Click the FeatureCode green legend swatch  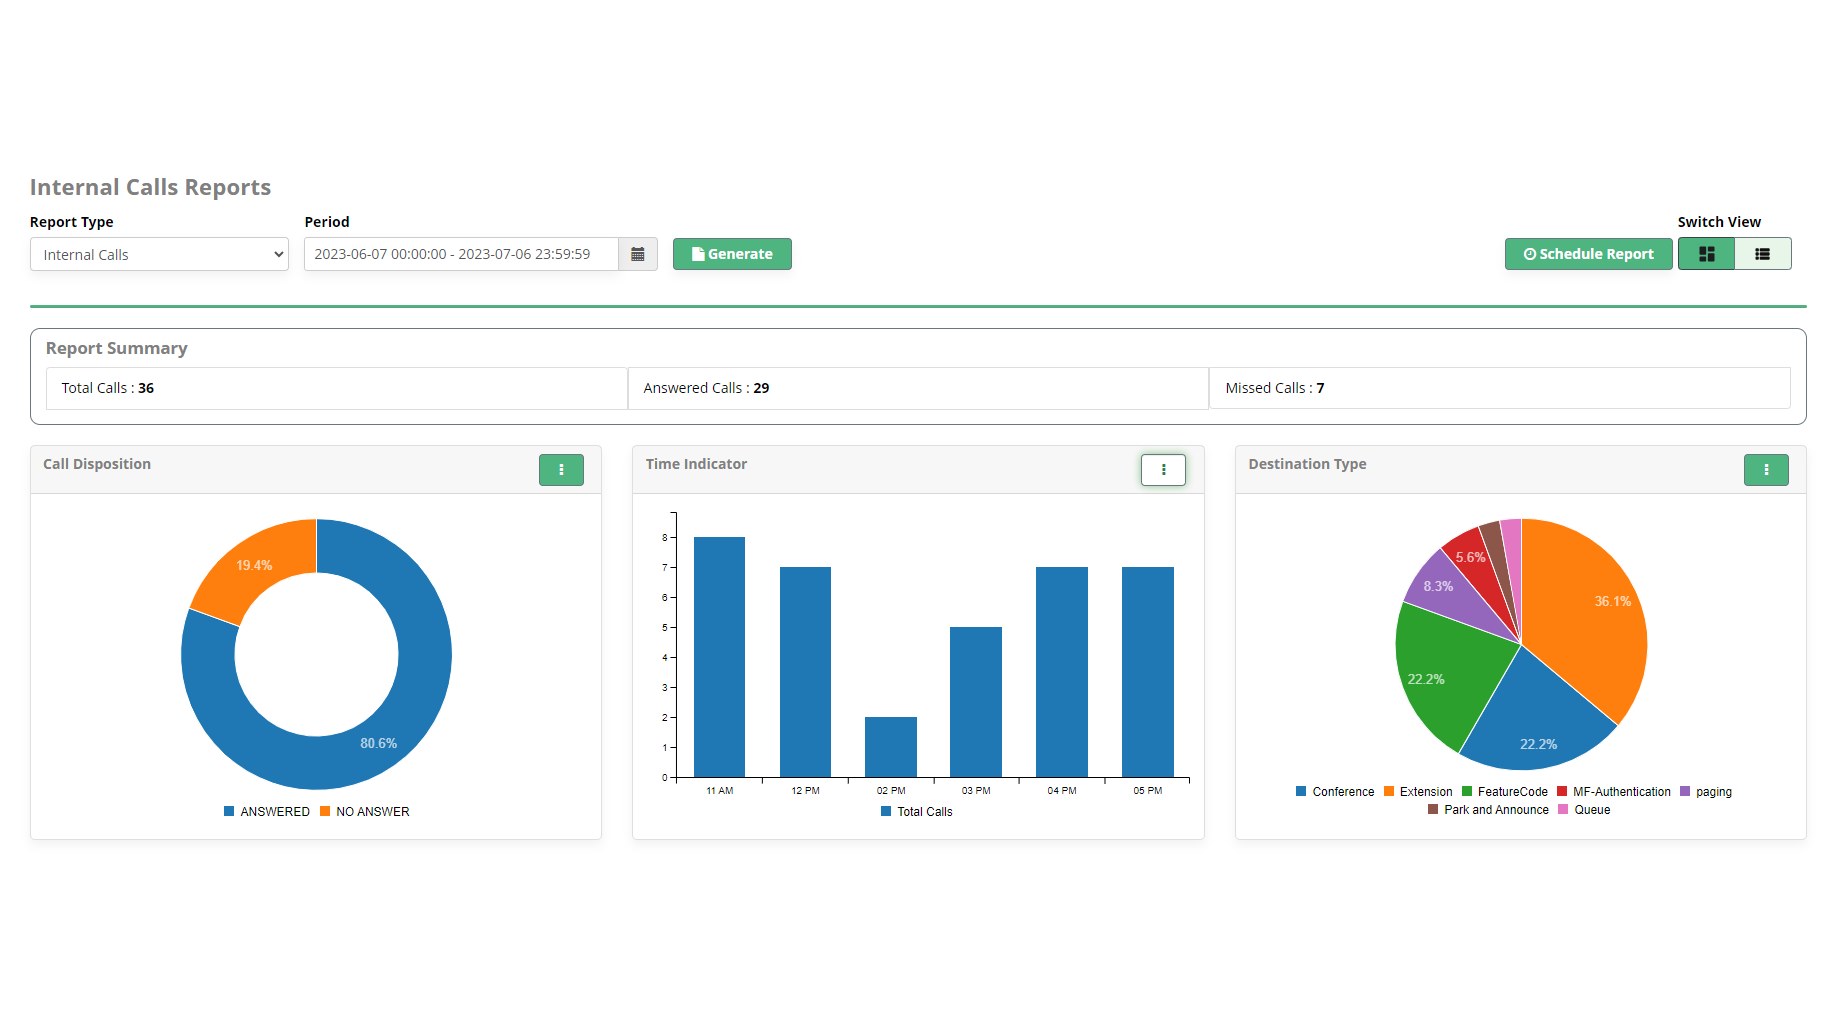click(x=1467, y=792)
